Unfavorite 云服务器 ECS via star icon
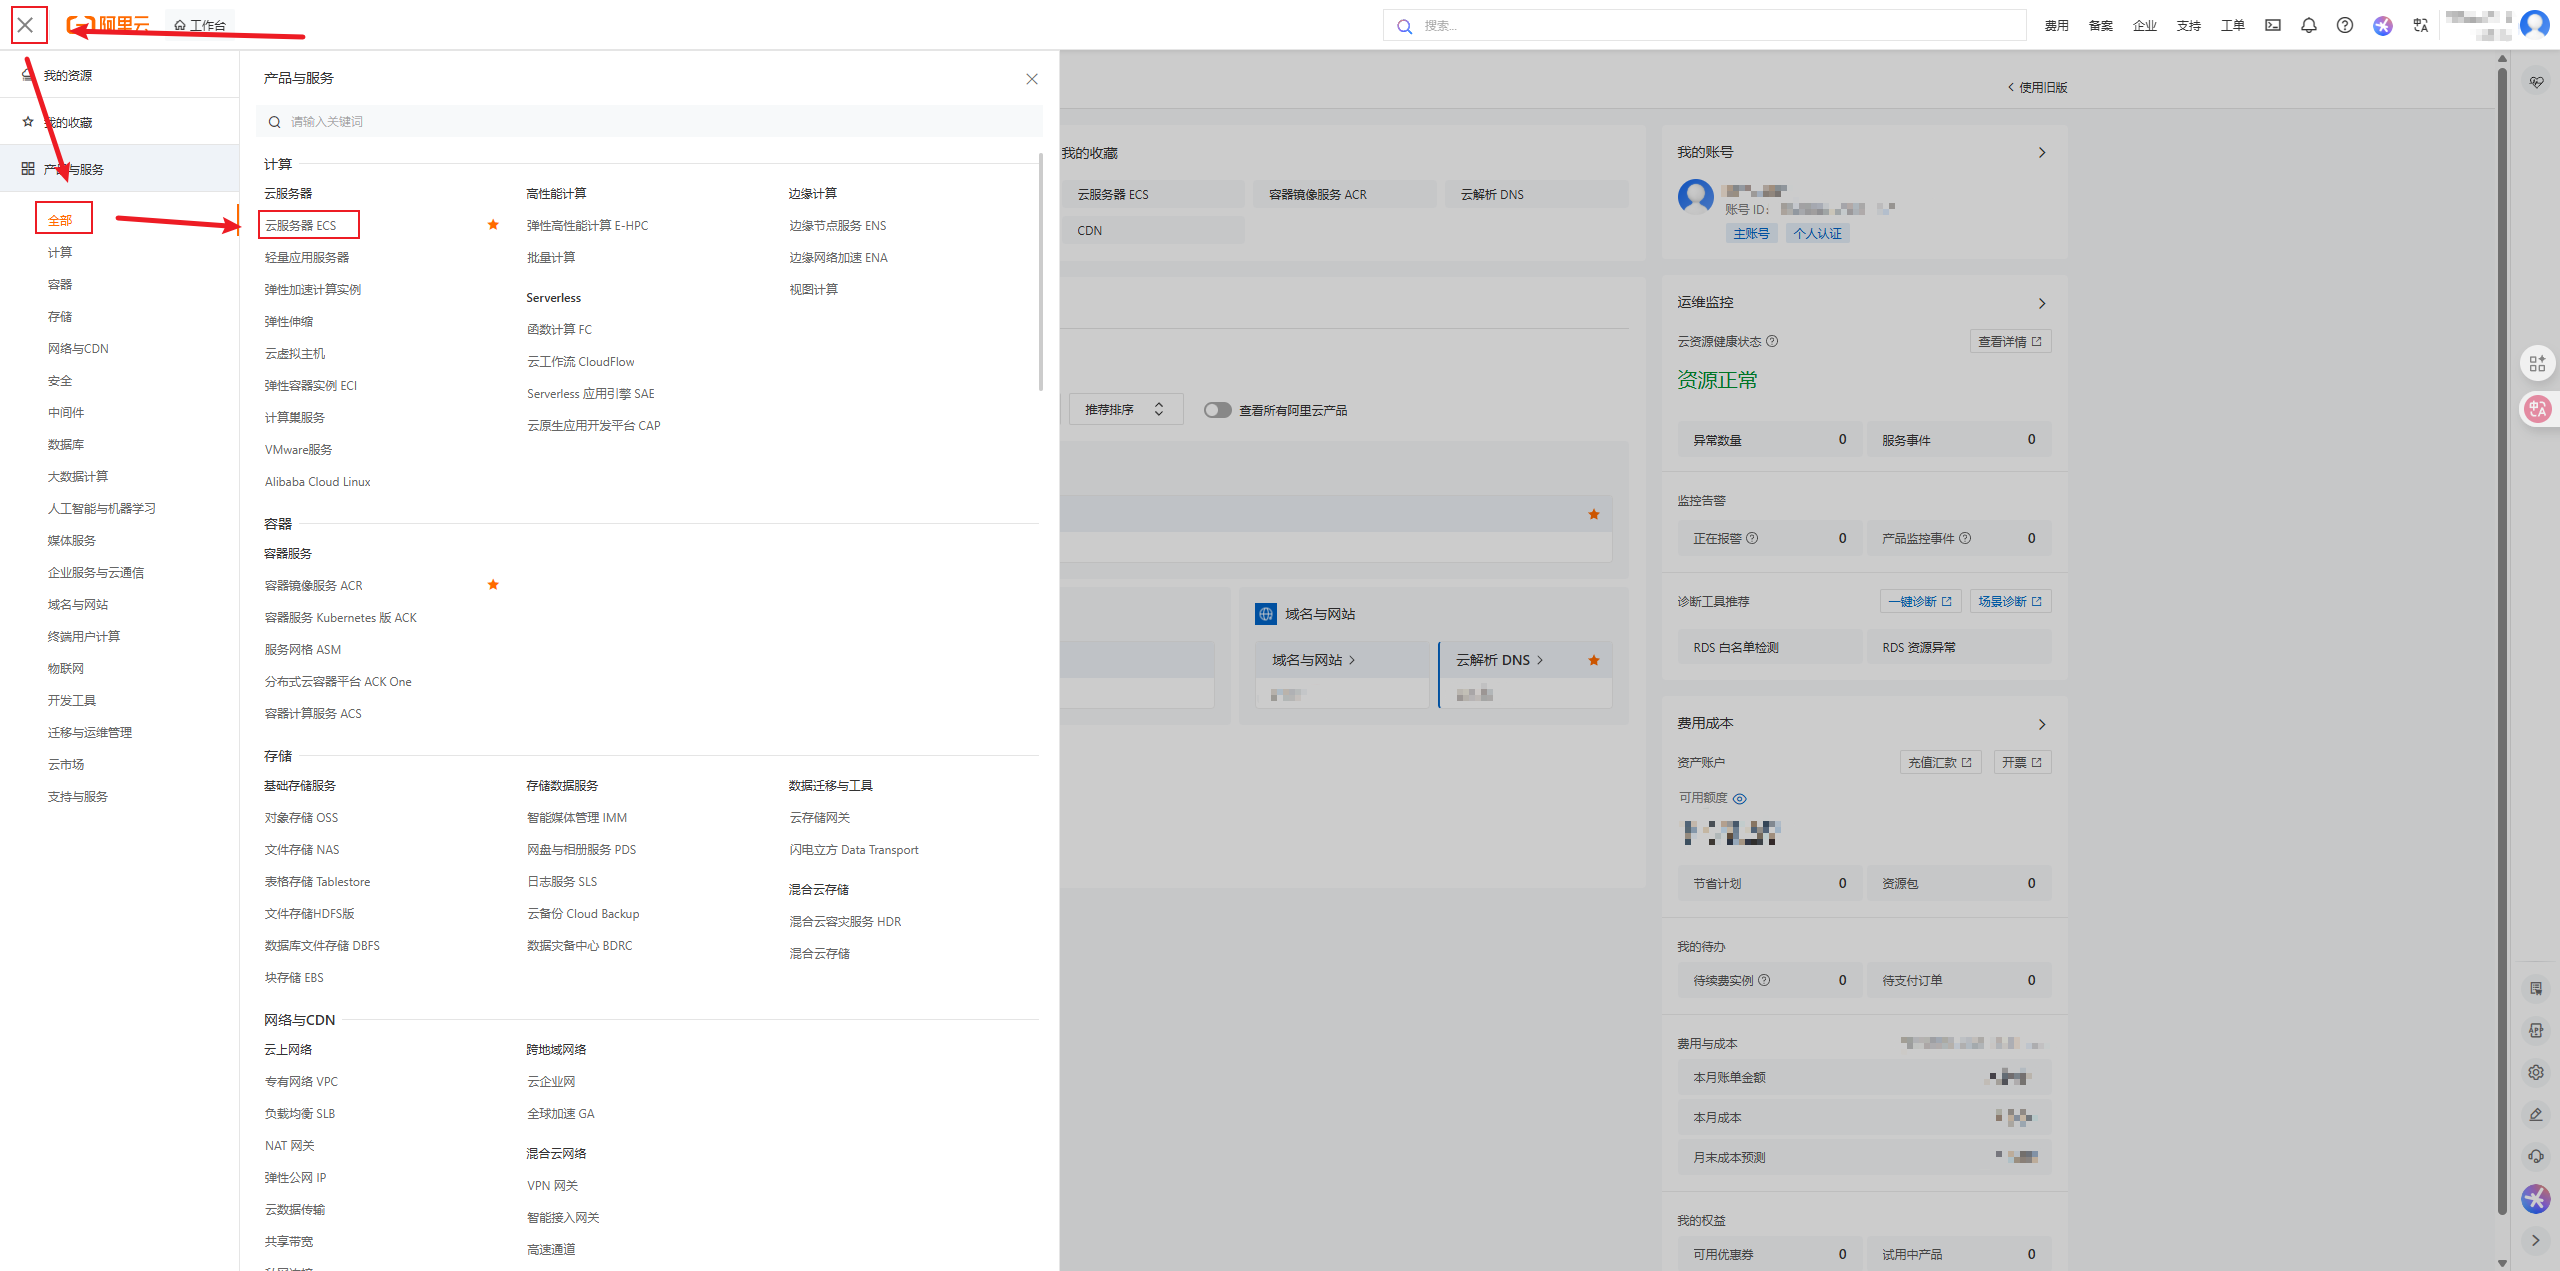The height and width of the screenshot is (1271, 2560). click(x=493, y=225)
